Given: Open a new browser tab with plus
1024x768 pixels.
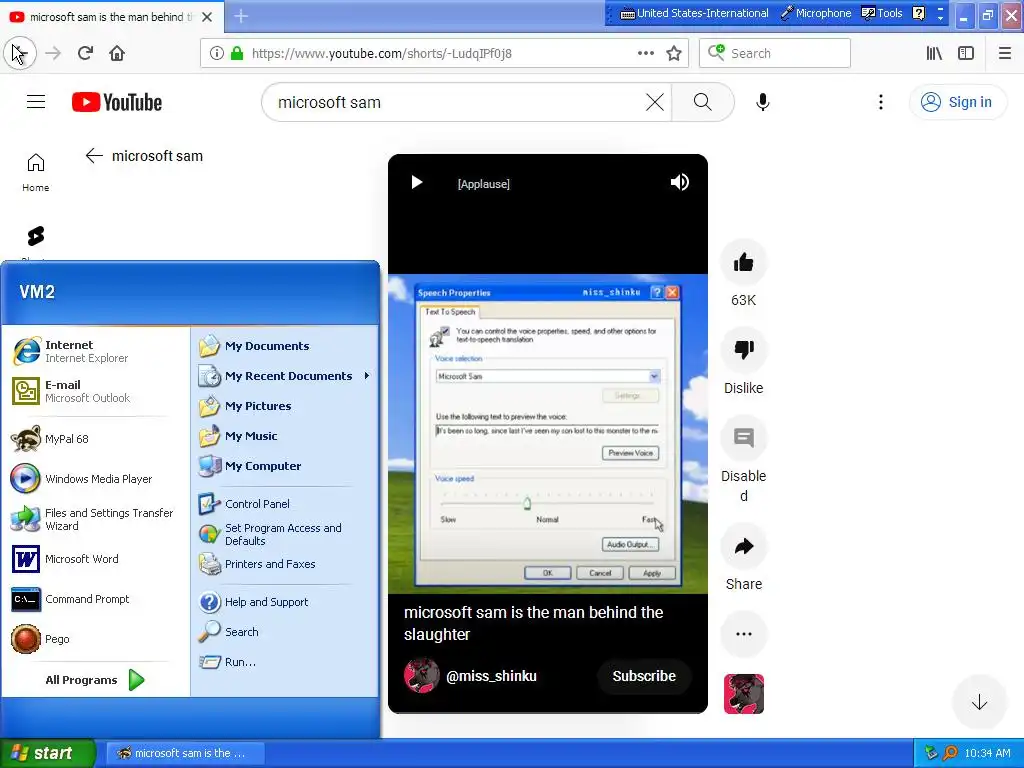Looking at the screenshot, I should (241, 16).
